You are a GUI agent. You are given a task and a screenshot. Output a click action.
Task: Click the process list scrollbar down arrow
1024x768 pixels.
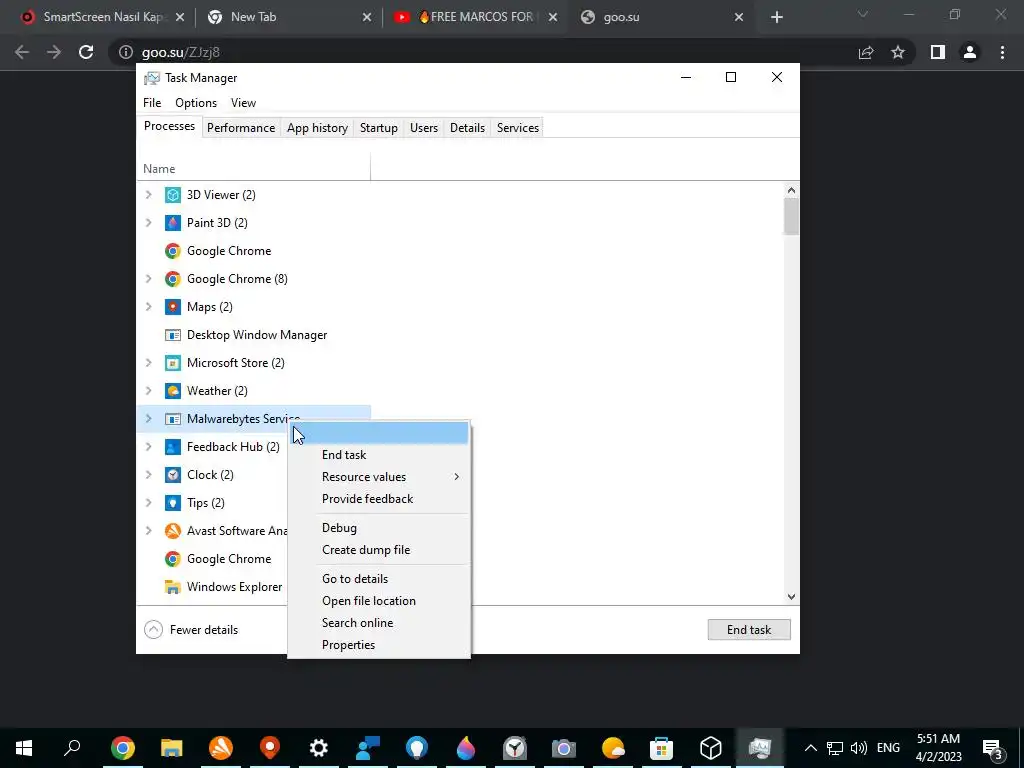click(792, 596)
